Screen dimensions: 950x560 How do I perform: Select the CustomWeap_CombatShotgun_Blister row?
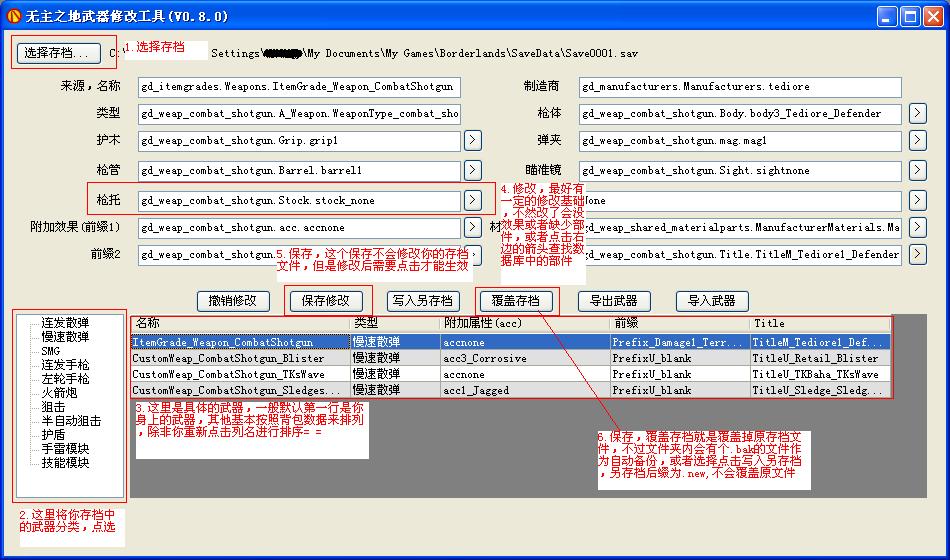[x=240, y=358]
